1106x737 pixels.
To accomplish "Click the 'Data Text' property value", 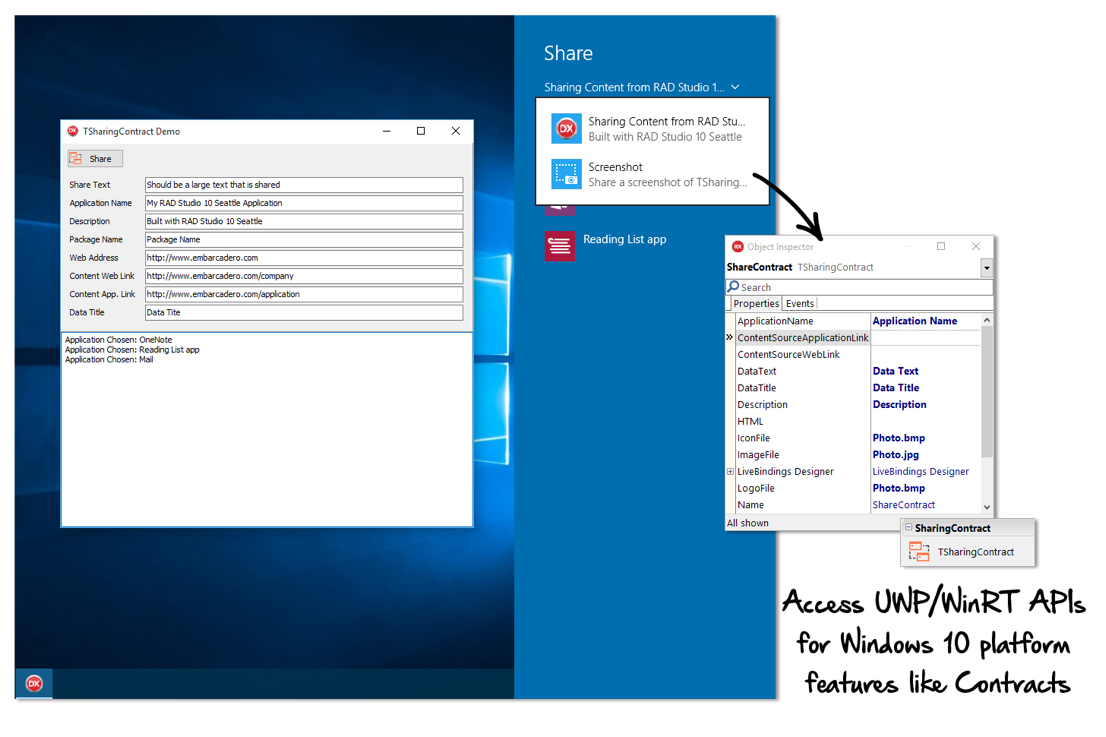I will 896,371.
